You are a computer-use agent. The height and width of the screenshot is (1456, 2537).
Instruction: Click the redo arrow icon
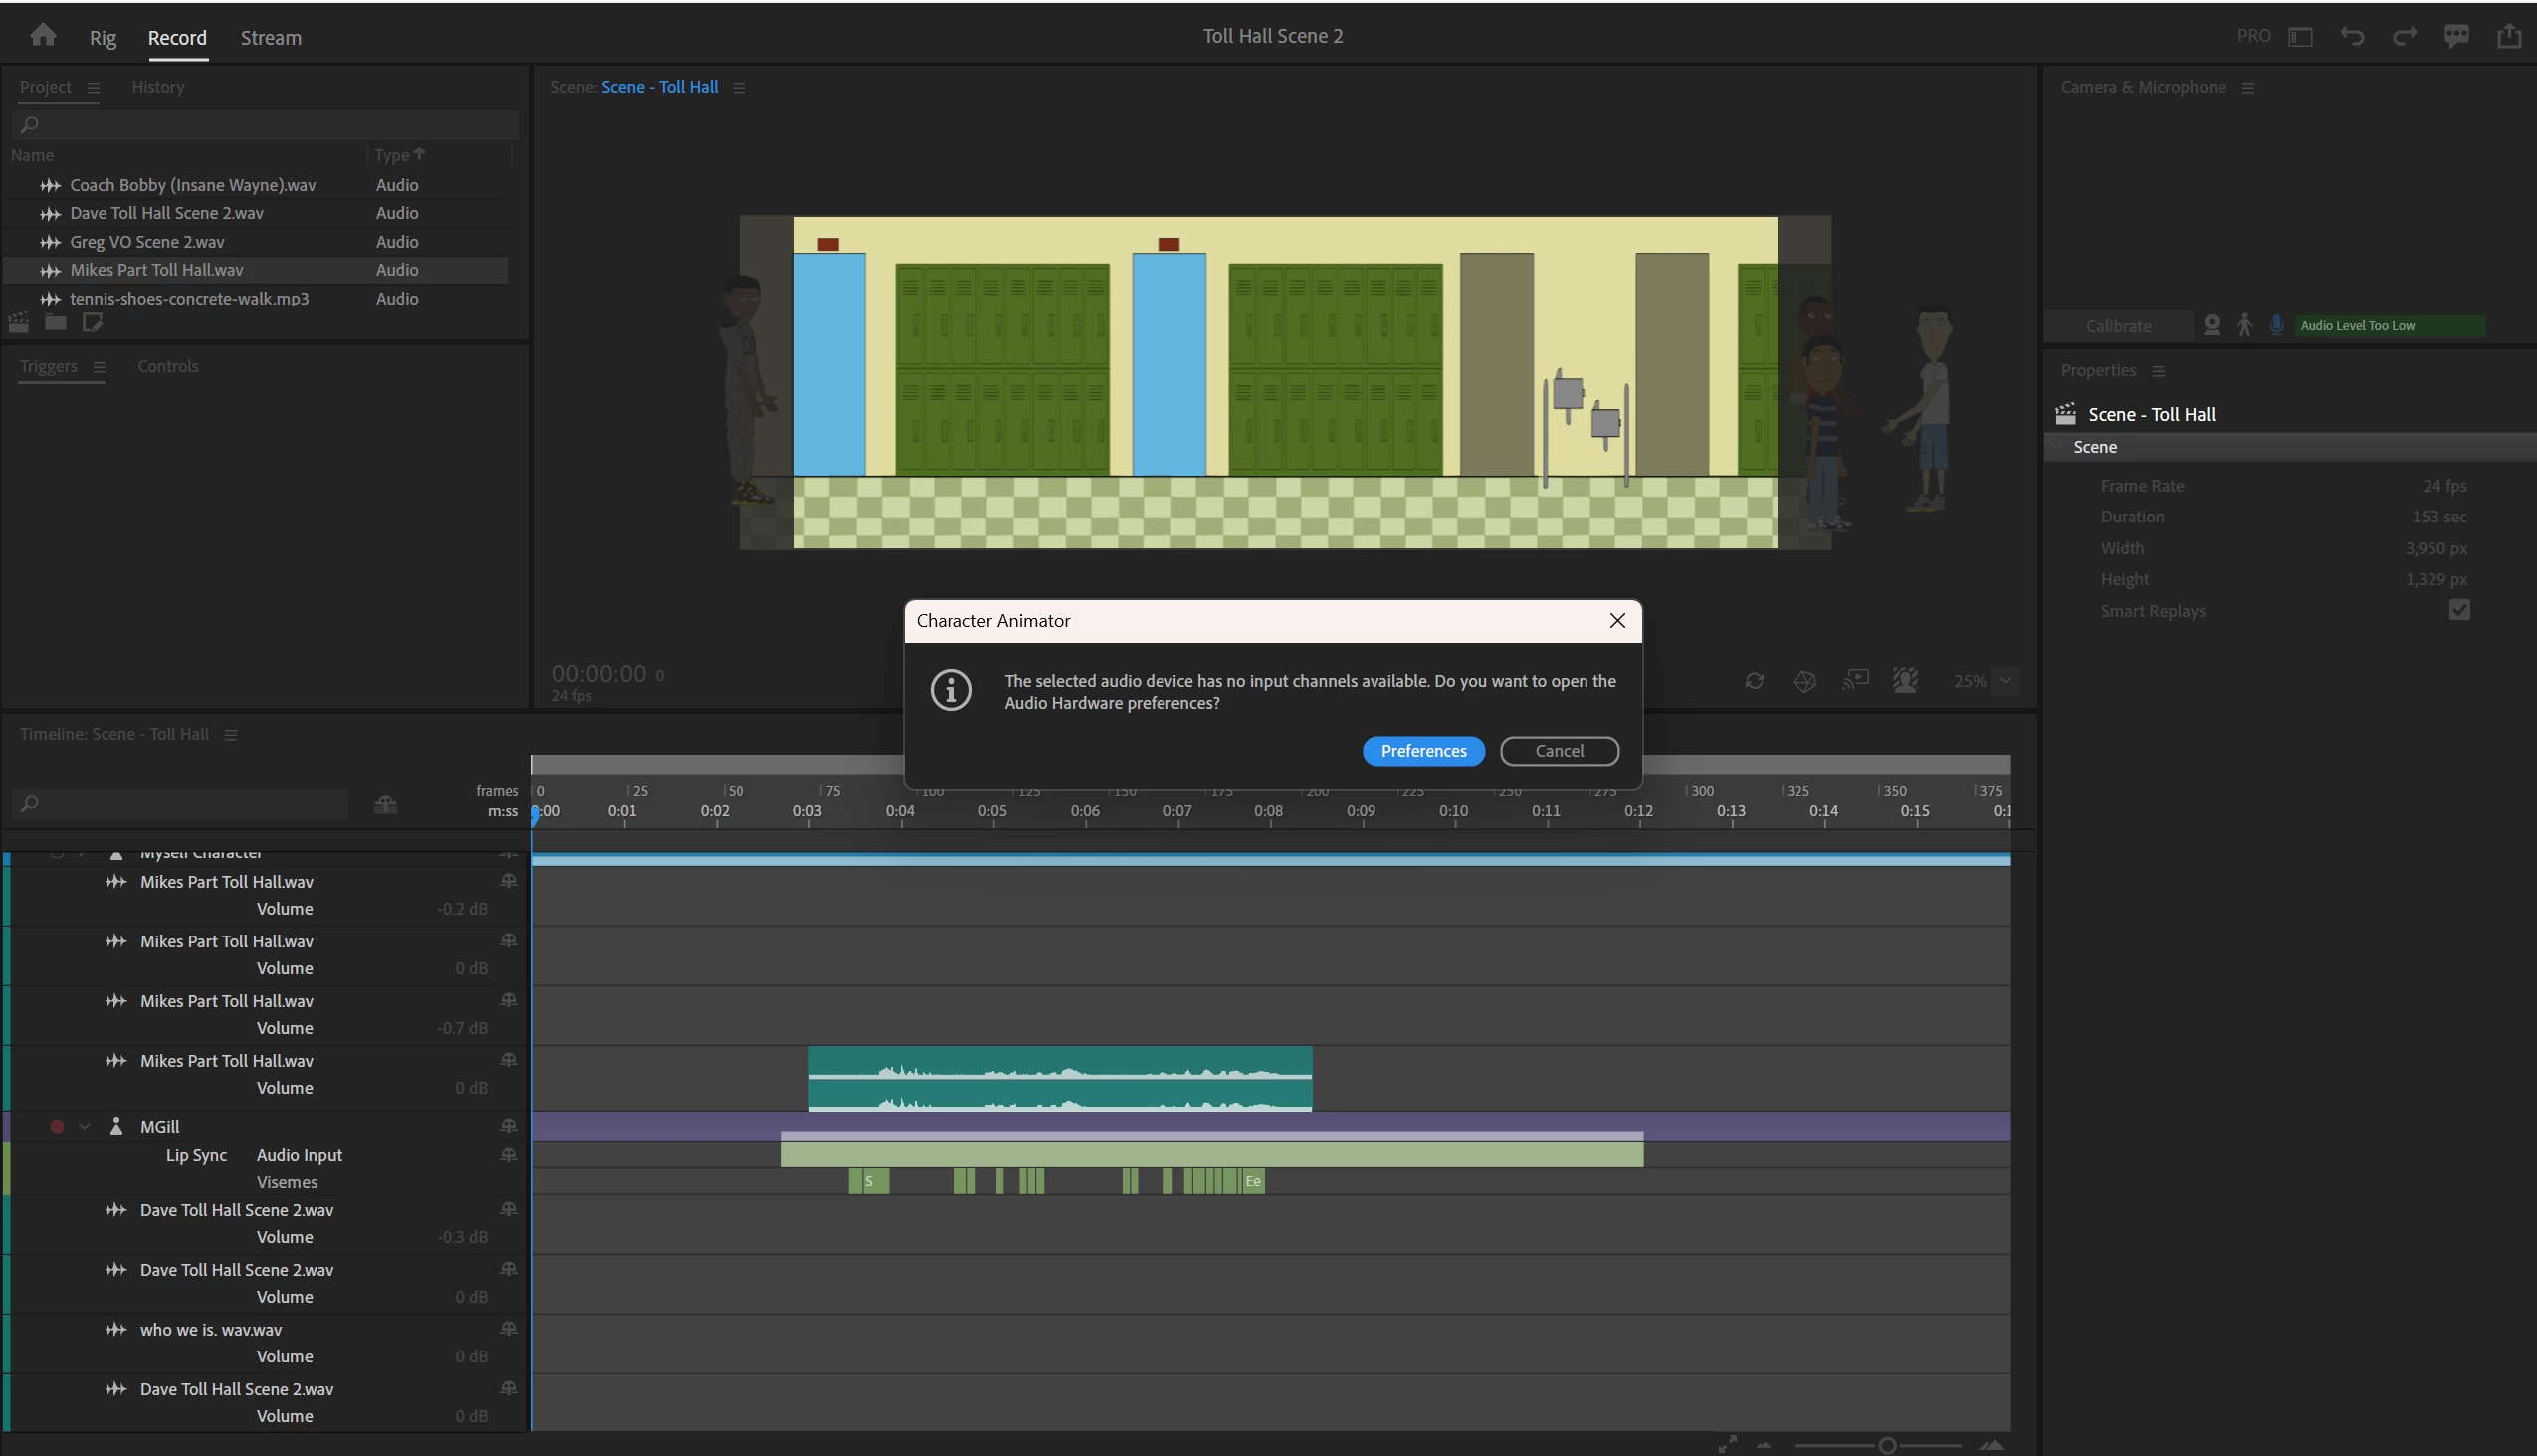2404,36
